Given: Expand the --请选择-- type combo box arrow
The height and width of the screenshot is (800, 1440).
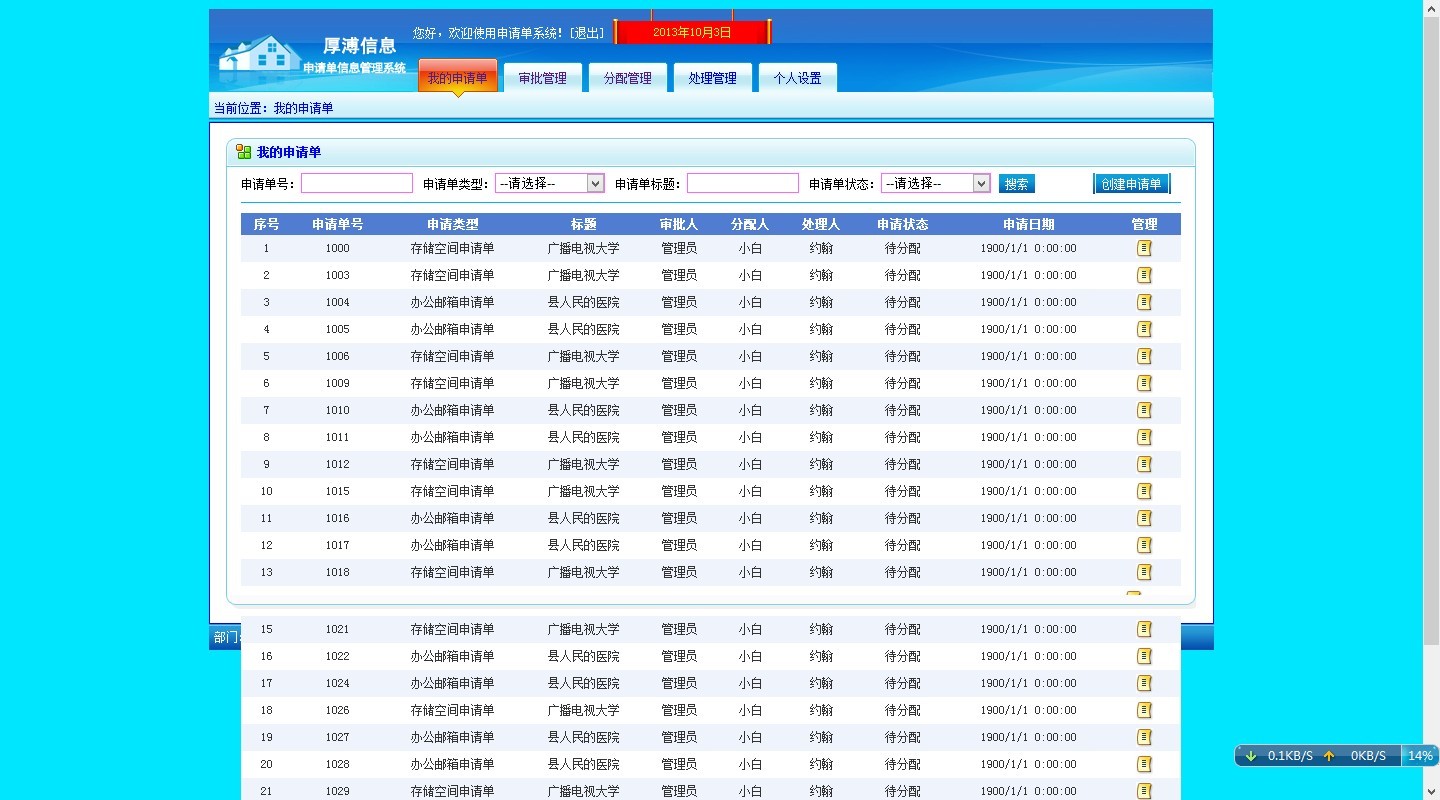Looking at the screenshot, I should pos(595,183).
